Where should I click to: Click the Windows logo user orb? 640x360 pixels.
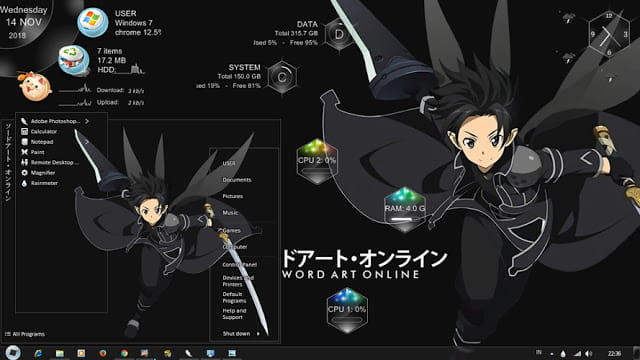pyautogui.click(x=93, y=22)
